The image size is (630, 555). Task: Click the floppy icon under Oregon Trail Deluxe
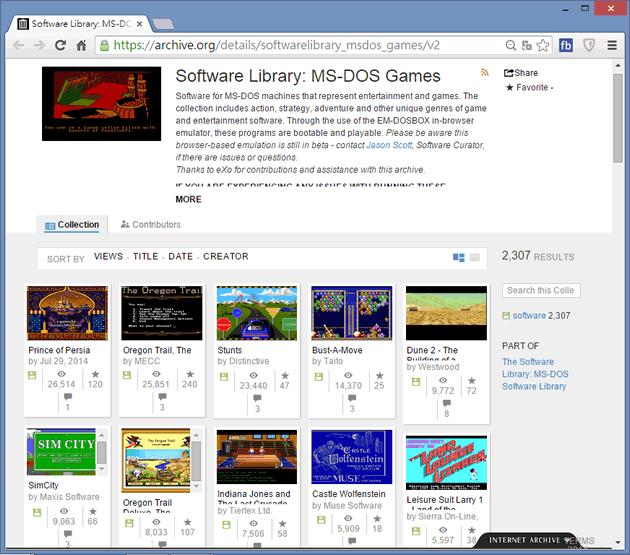129,523
